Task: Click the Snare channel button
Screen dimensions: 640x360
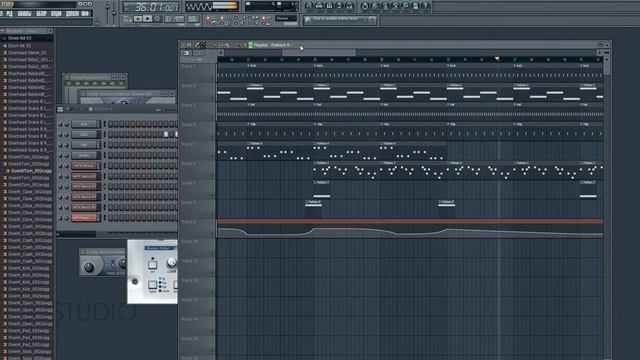Action: tap(84, 156)
